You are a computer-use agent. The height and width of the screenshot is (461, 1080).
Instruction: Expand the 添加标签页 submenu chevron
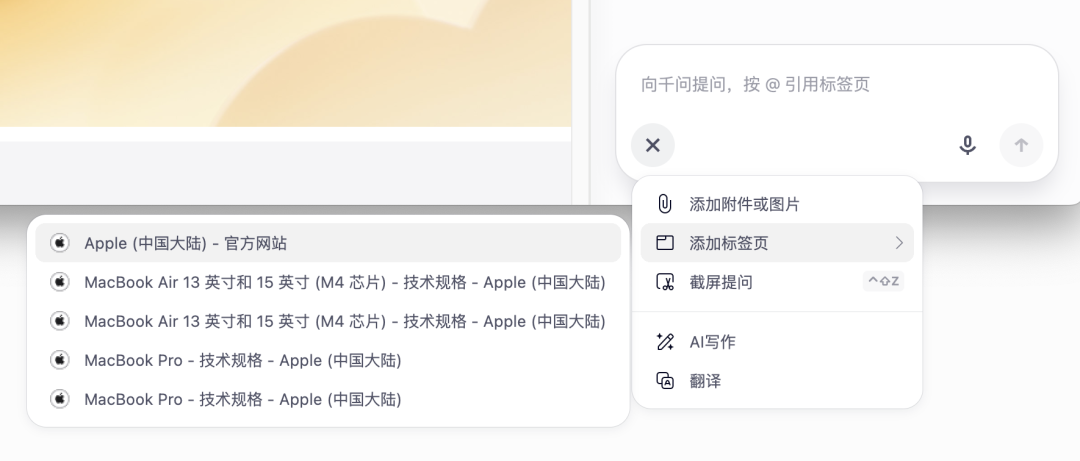click(x=899, y=243)
